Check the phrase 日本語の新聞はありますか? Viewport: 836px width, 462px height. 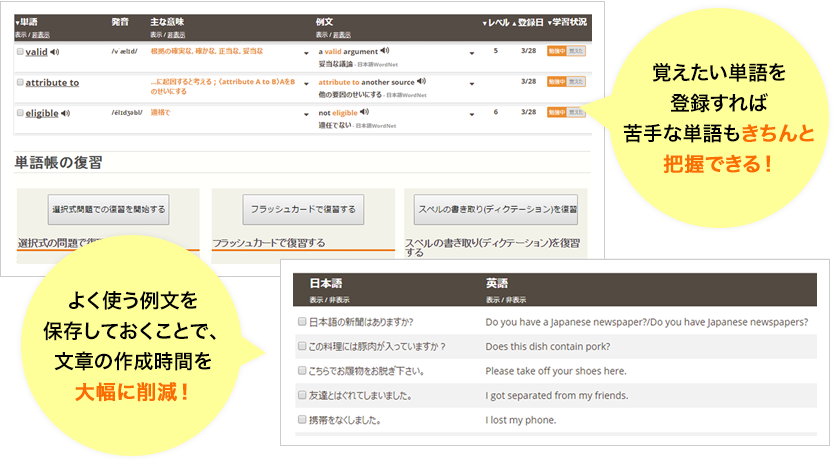pos(302,321)
